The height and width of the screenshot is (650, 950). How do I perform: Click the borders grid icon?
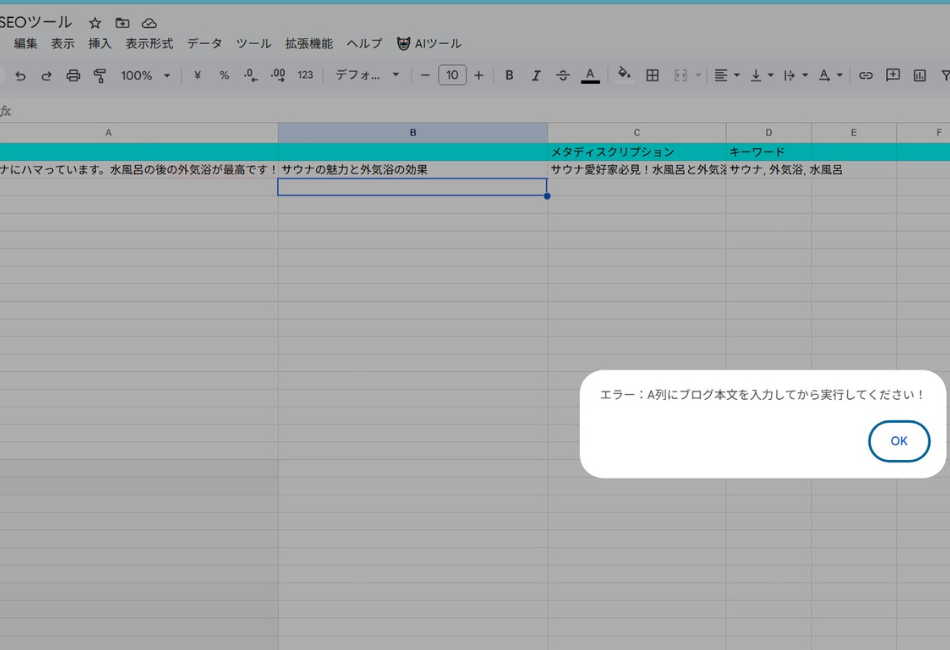tap(652, 75)
